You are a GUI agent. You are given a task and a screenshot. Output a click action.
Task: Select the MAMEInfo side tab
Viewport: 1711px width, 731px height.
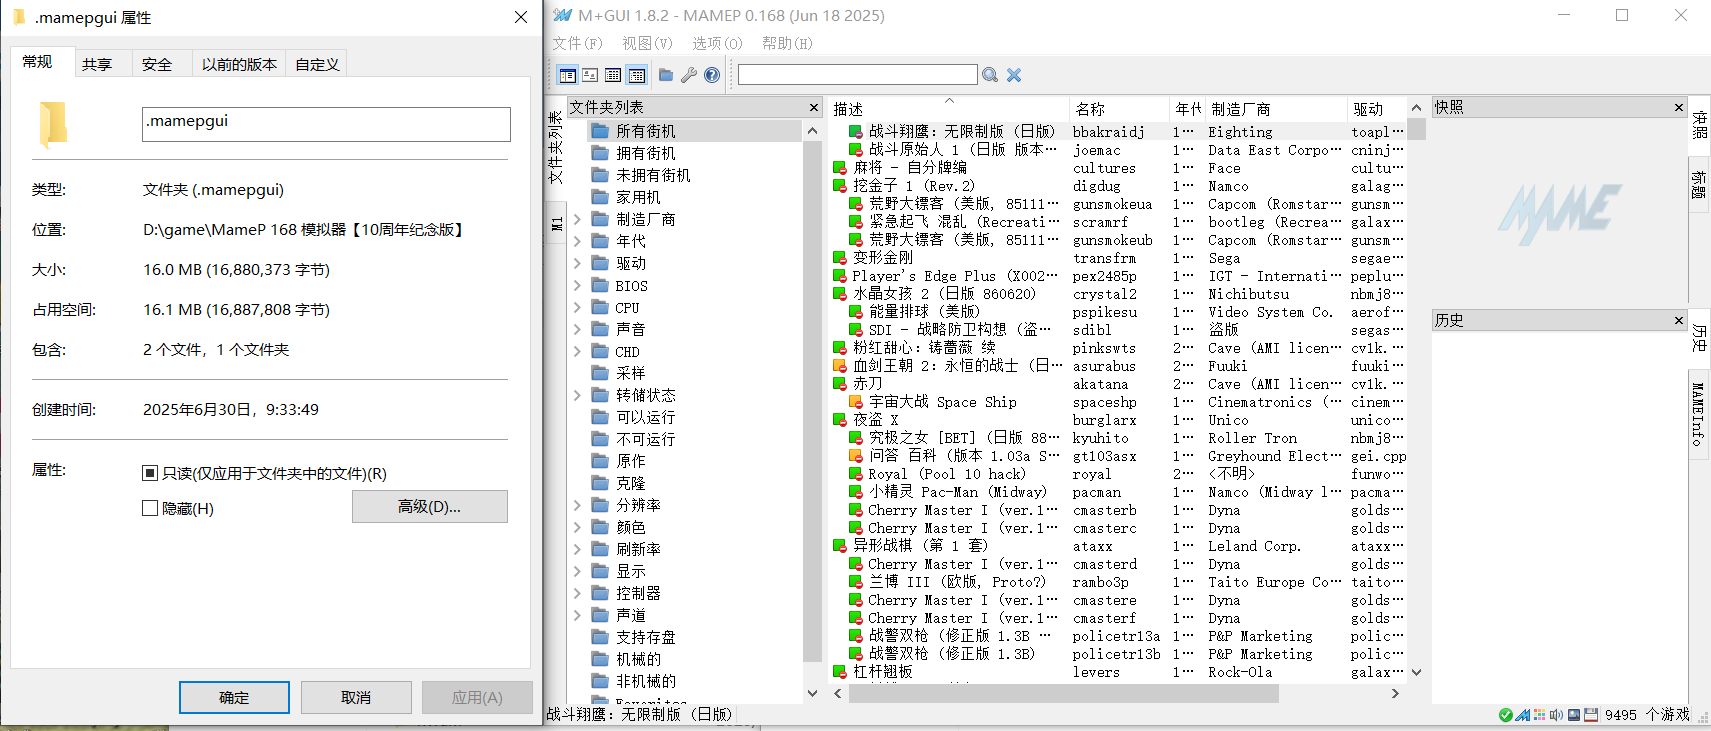pyautogui.click(x=1698, y=413)
